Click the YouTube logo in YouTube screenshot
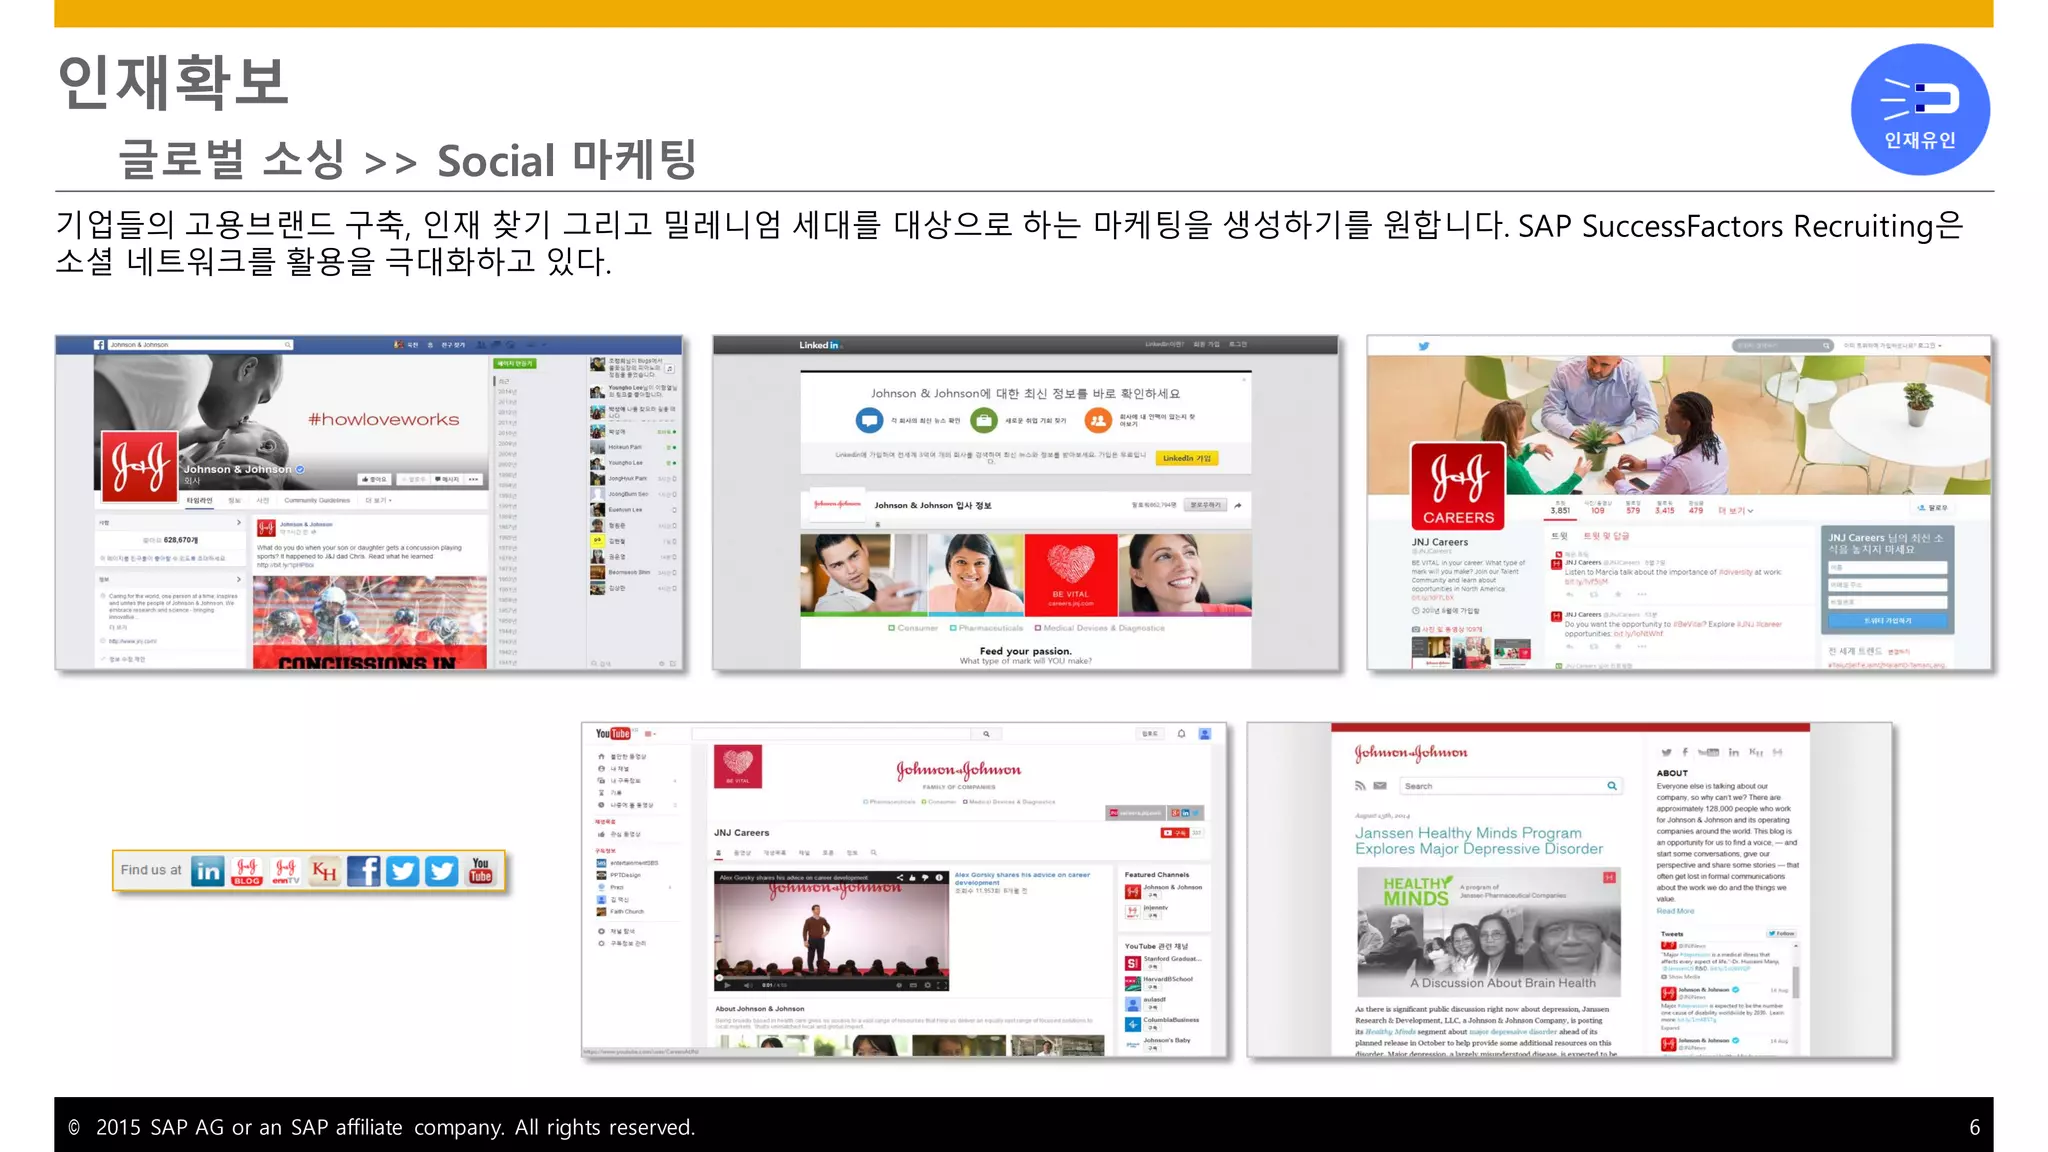 point(613,734)
